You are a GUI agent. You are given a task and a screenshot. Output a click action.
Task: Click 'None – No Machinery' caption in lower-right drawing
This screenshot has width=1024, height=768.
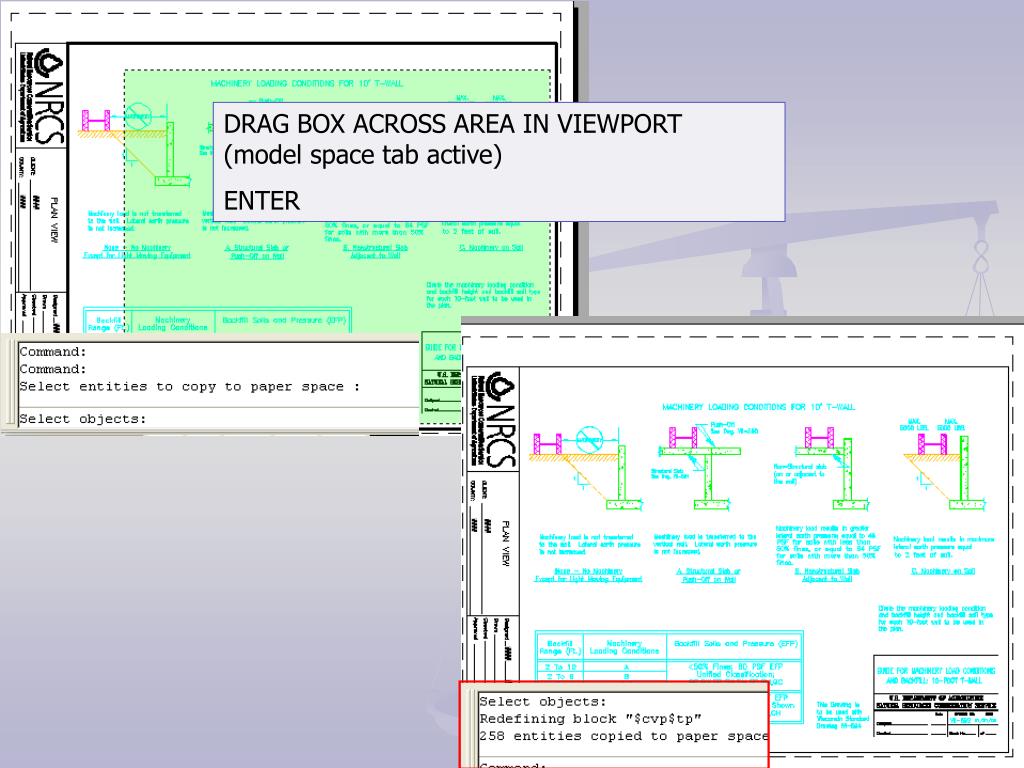(588, 575)
